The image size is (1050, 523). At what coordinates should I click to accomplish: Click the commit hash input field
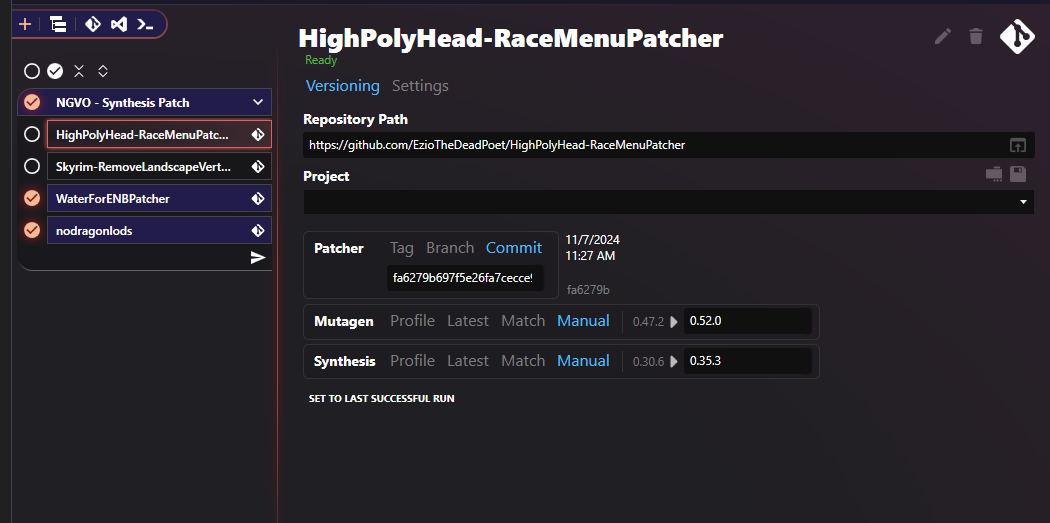pos(465,278)
